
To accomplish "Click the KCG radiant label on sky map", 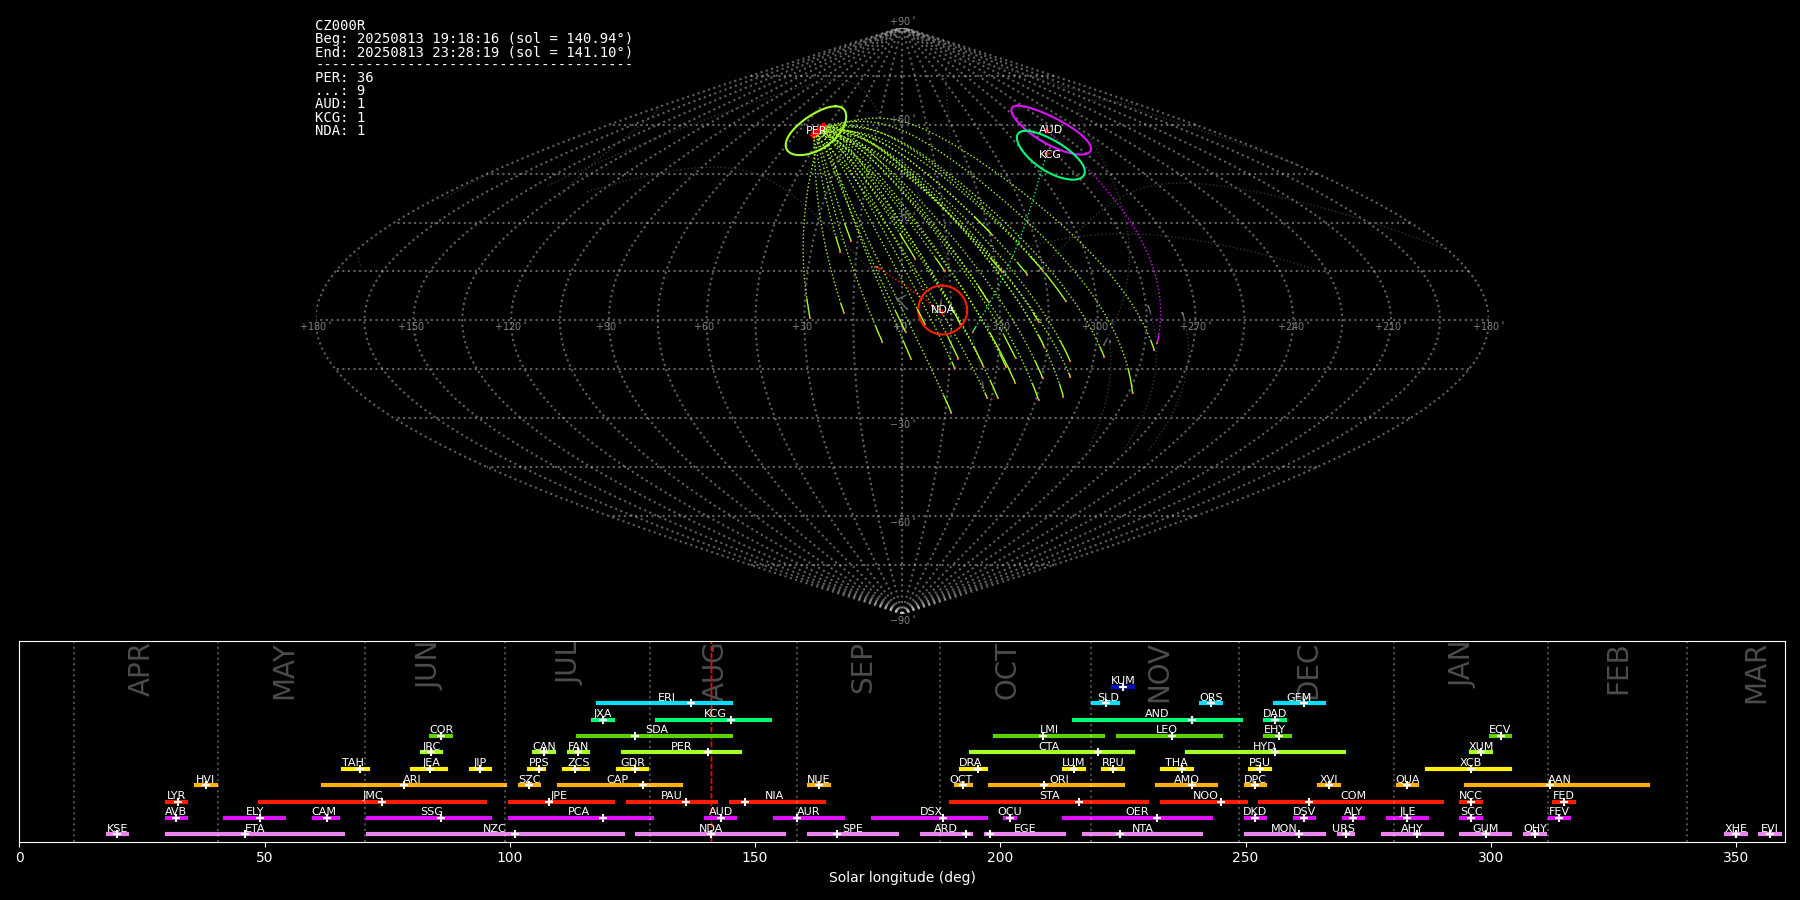I will coord(1050,155).
